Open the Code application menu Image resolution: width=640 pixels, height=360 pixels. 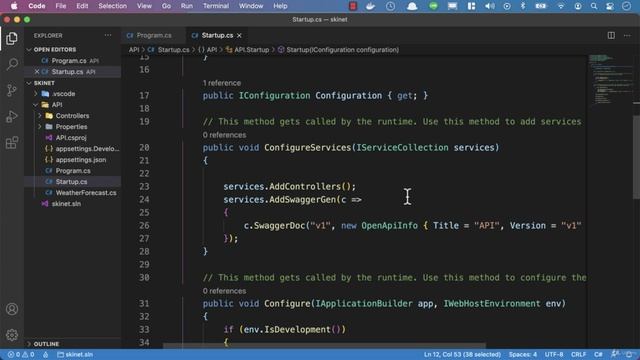[x=37, y=6]
